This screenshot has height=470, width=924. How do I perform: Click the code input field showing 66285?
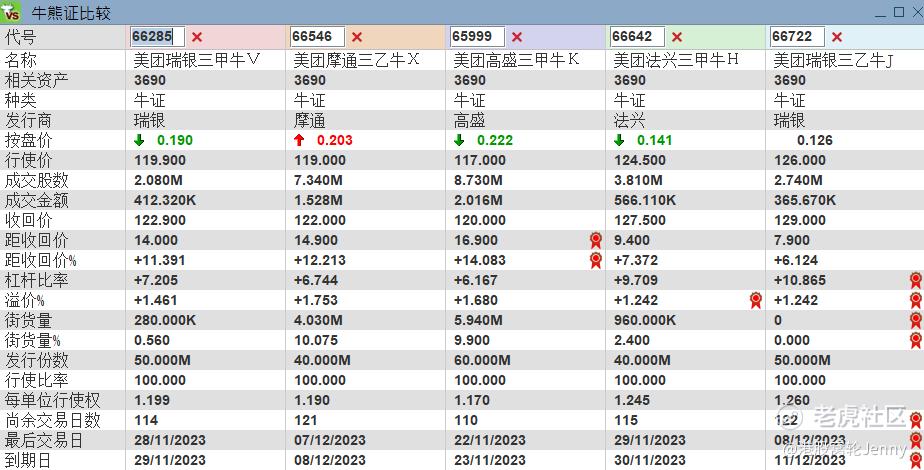click(157, 37)
